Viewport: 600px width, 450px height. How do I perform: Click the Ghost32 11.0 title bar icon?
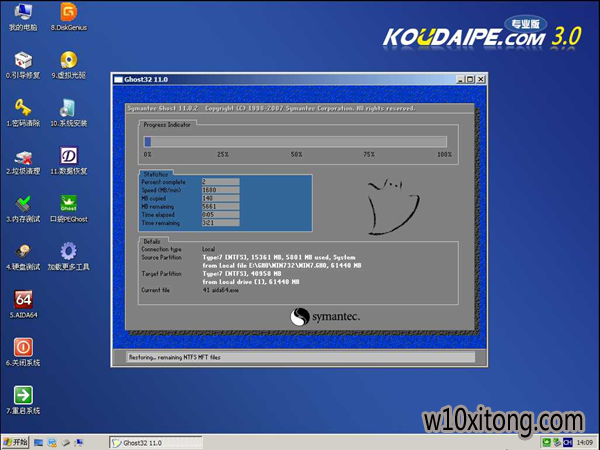point(118,80)
